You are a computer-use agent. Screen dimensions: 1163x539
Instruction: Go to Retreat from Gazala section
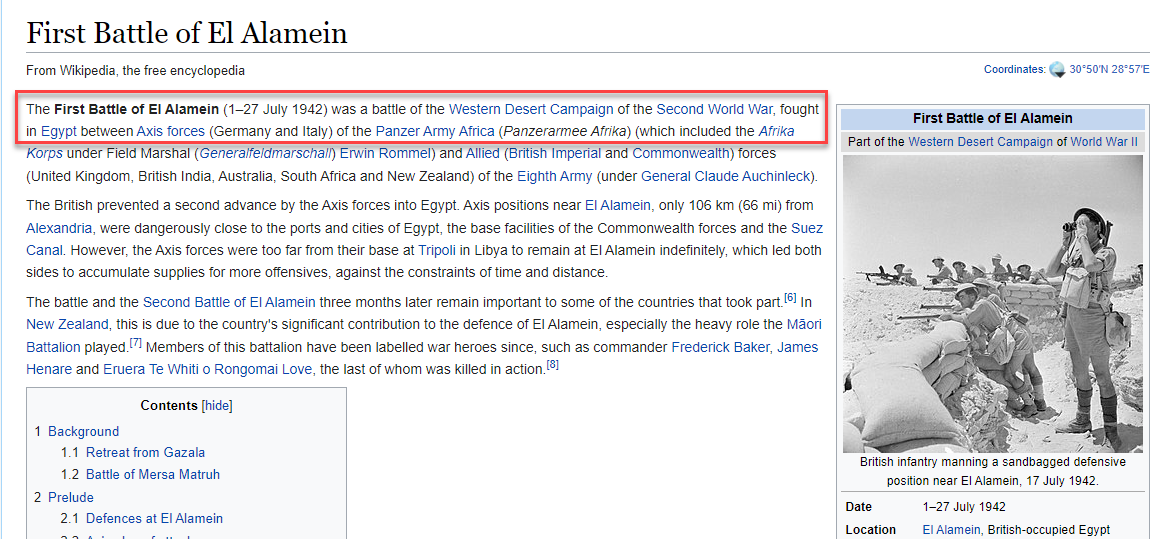tap(145, 453)
